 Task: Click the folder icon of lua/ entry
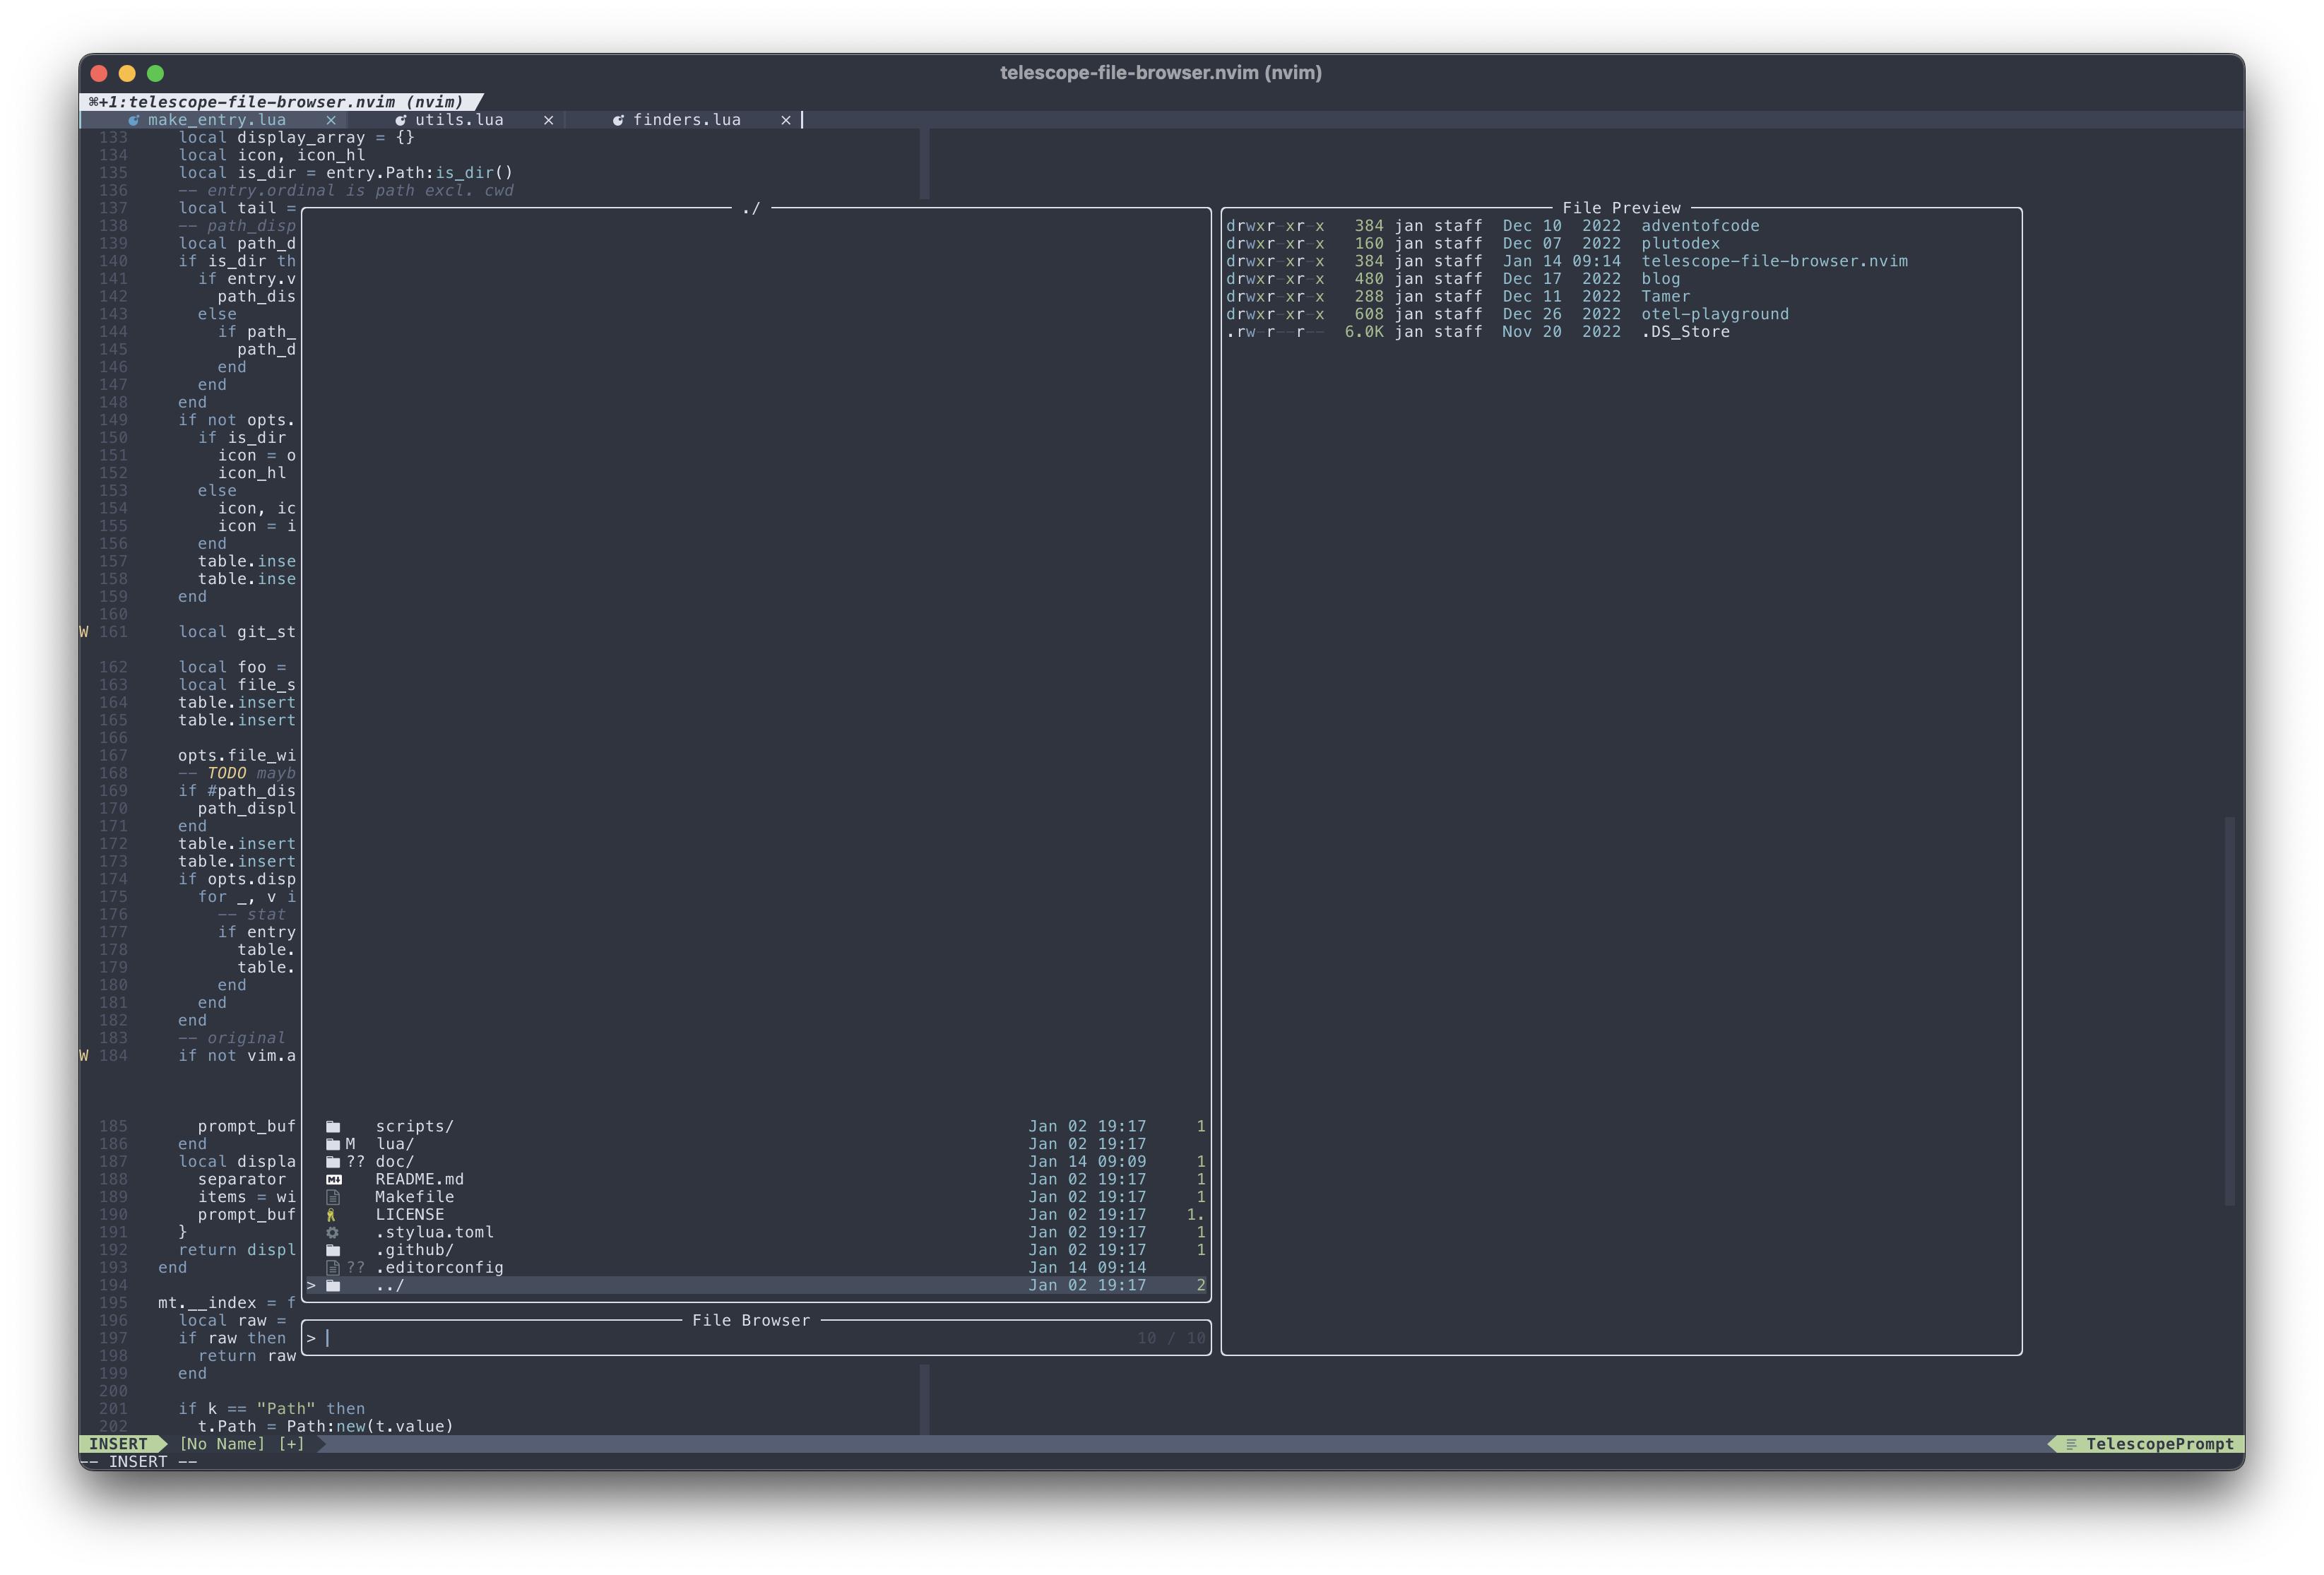[333, 1145]
